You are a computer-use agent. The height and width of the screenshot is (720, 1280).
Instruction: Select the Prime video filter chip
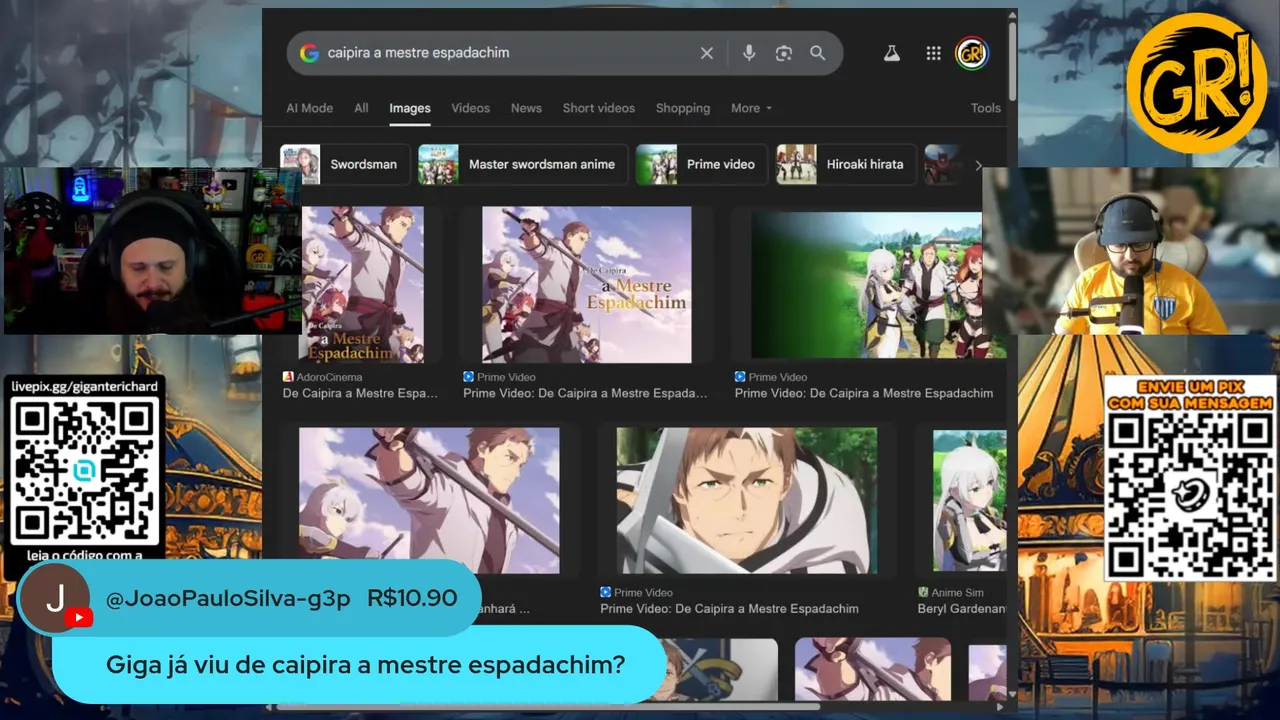[x=701, y=164]
